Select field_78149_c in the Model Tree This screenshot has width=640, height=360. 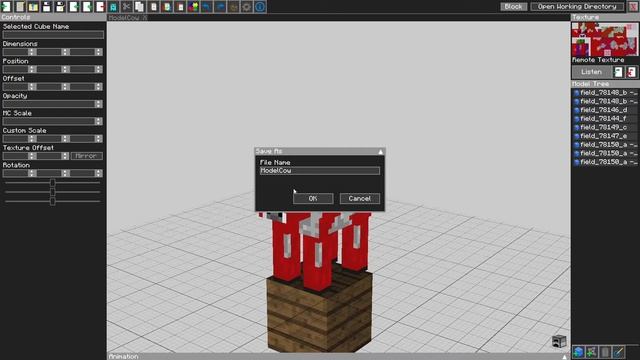604,127
